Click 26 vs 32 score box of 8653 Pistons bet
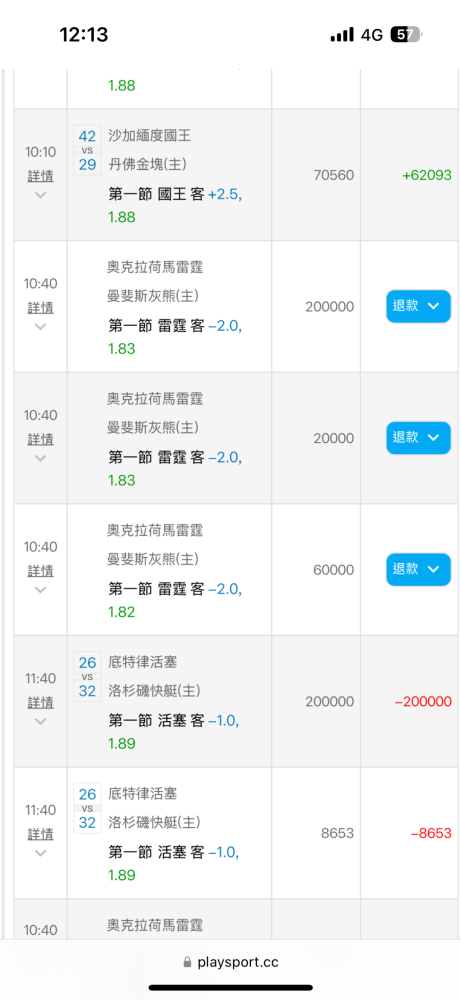 click(87, 808)
